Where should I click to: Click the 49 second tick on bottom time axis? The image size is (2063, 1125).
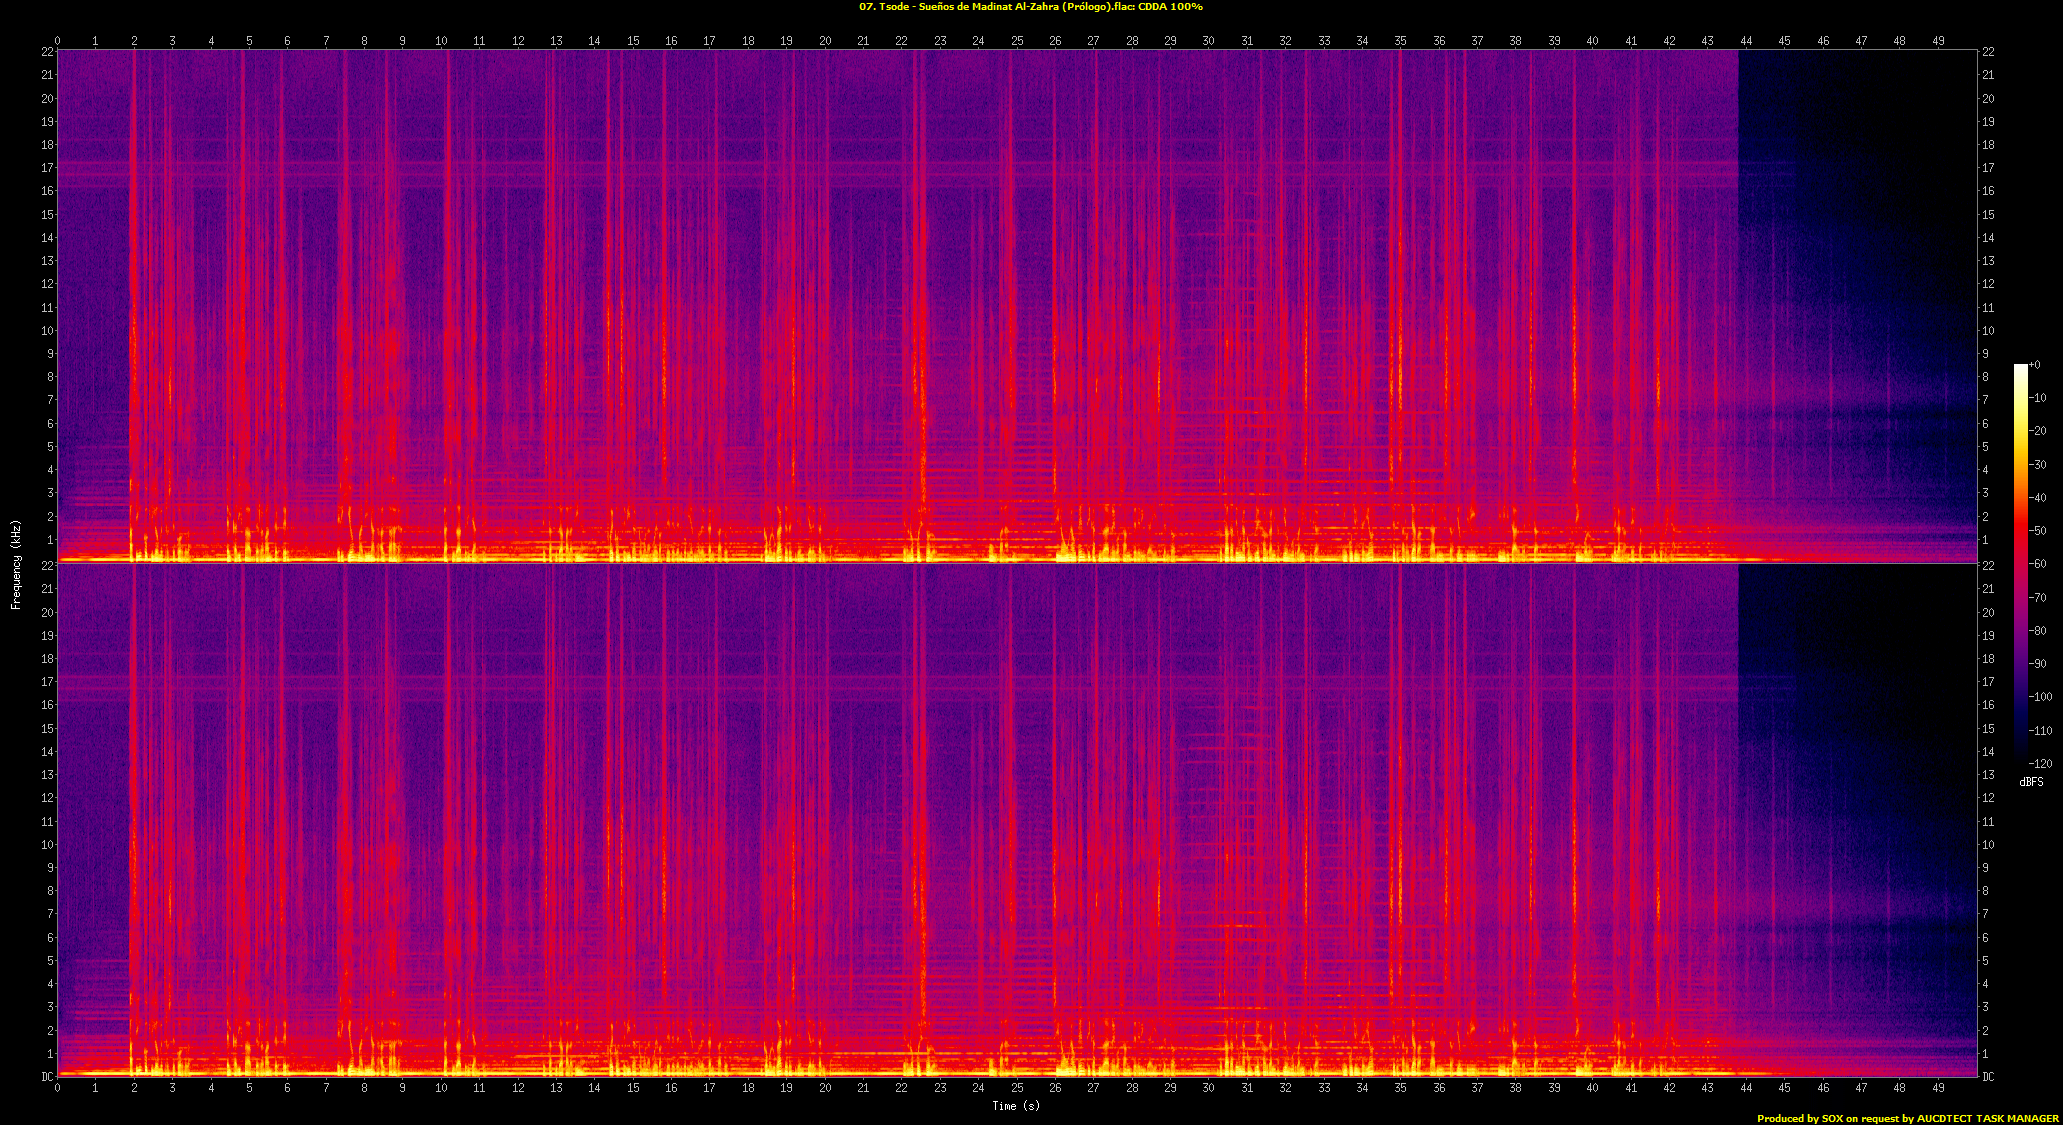[1938, 1088]
